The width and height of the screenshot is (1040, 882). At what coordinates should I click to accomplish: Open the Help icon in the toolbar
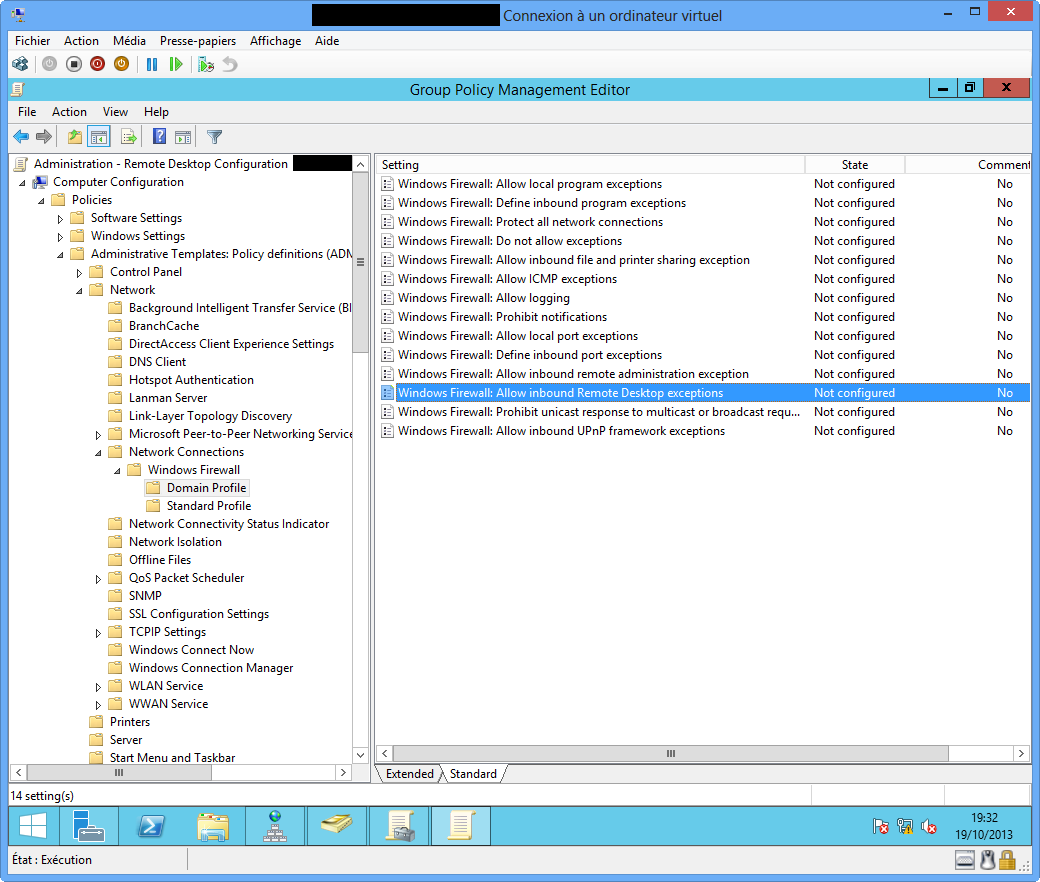click(x=157, y=136)
